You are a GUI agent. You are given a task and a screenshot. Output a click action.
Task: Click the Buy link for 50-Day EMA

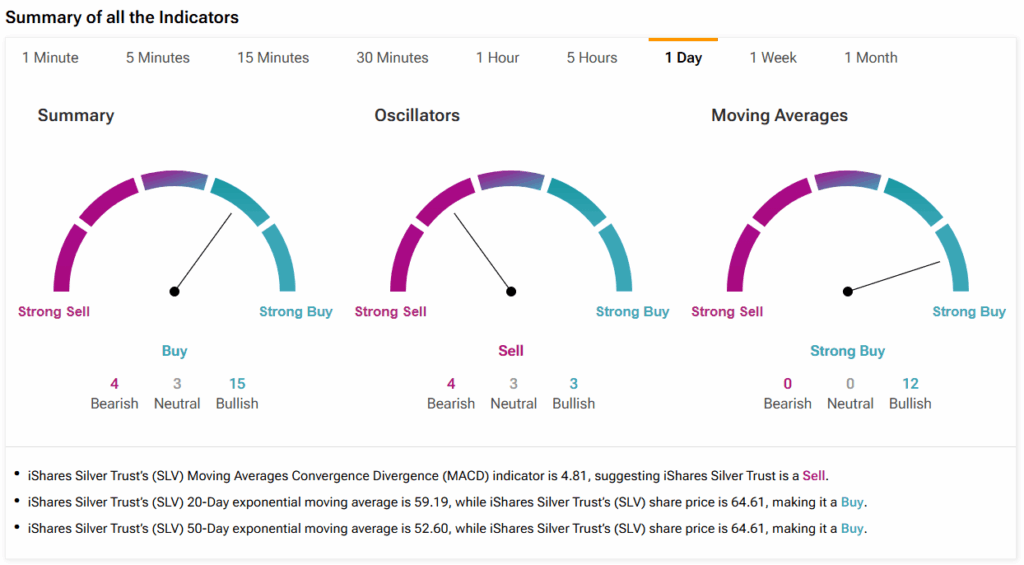852,528
